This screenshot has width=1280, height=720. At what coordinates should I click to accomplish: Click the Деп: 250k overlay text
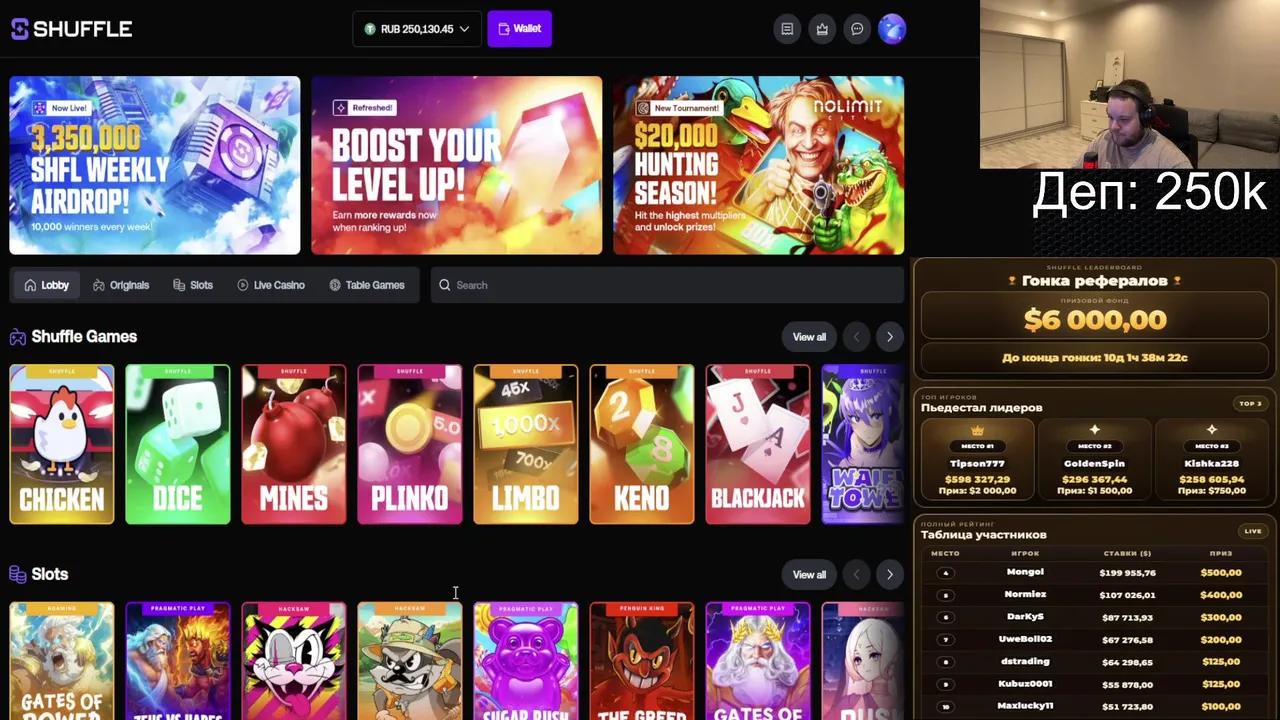1149,192
